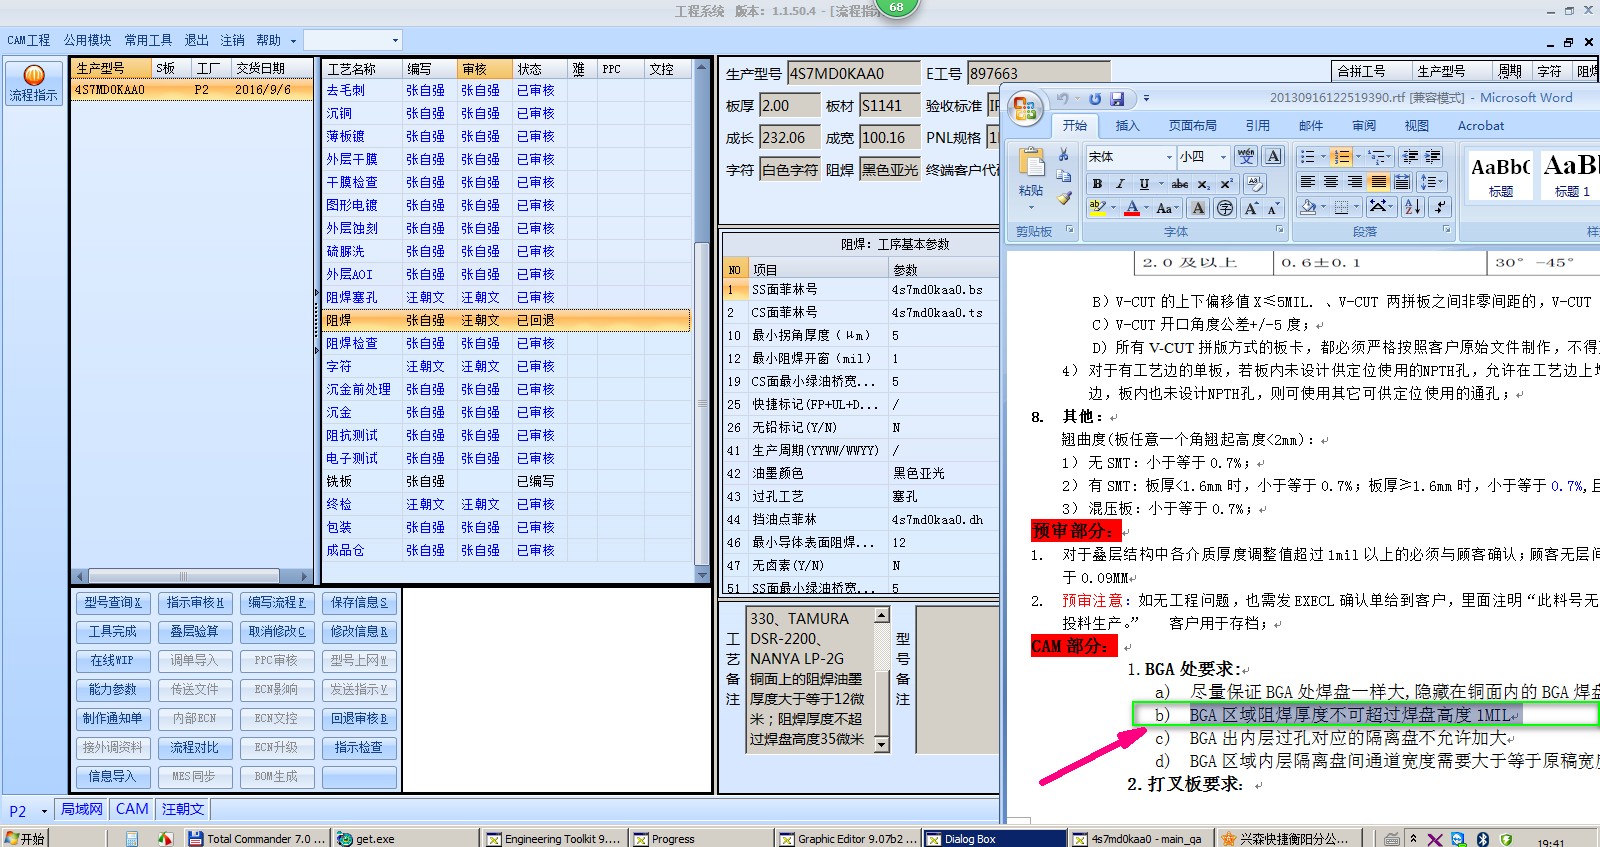Image resolution: width=1600 pixels, height=847 pixels.
Task: Expand the 字体 font dialog launcher
Action: 1279,230
